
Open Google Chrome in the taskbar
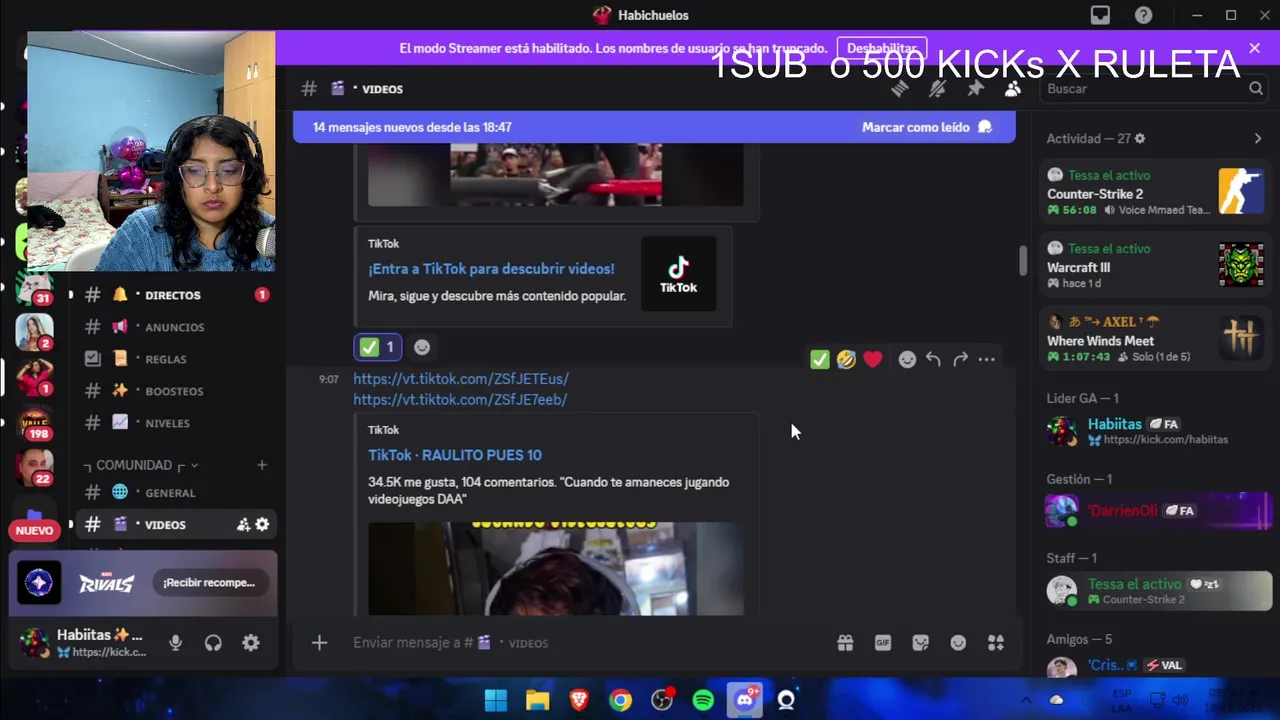(x=620, y=700)
